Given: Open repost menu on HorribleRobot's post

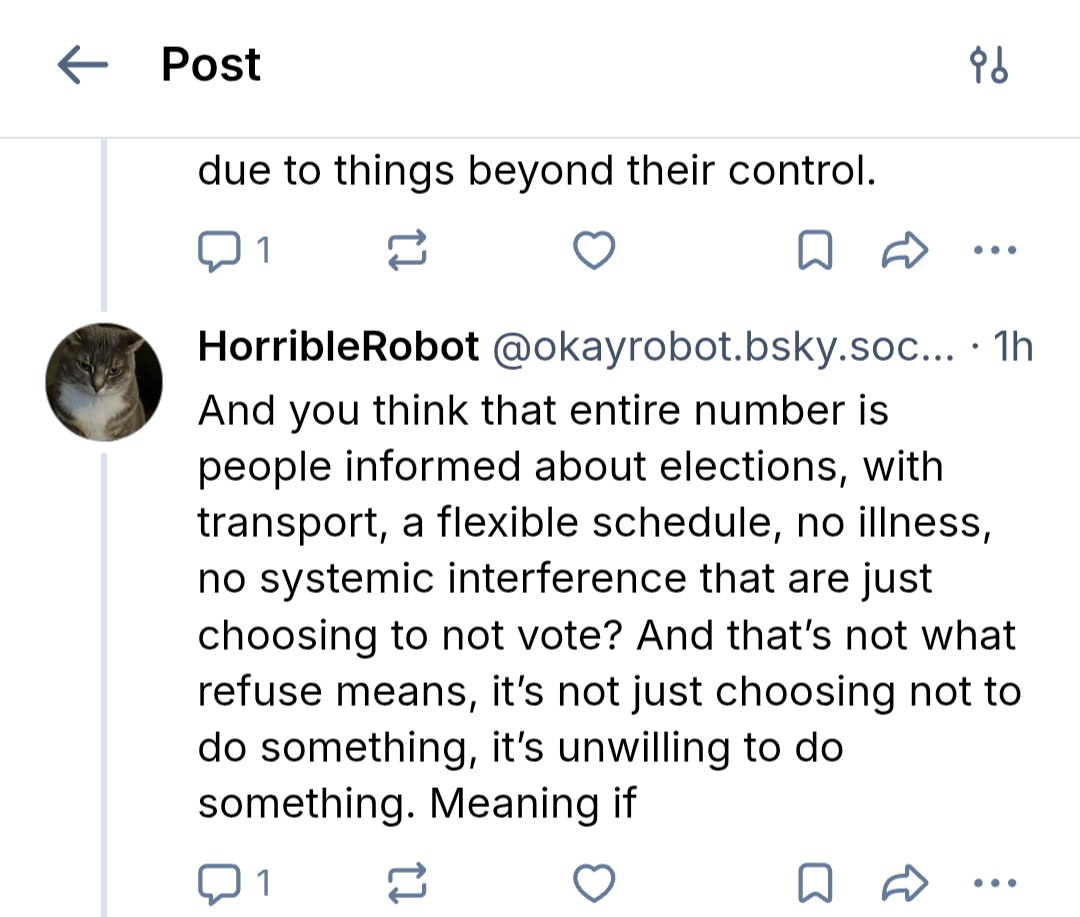Looking at the screenshot, I should [x=407, y=883].
